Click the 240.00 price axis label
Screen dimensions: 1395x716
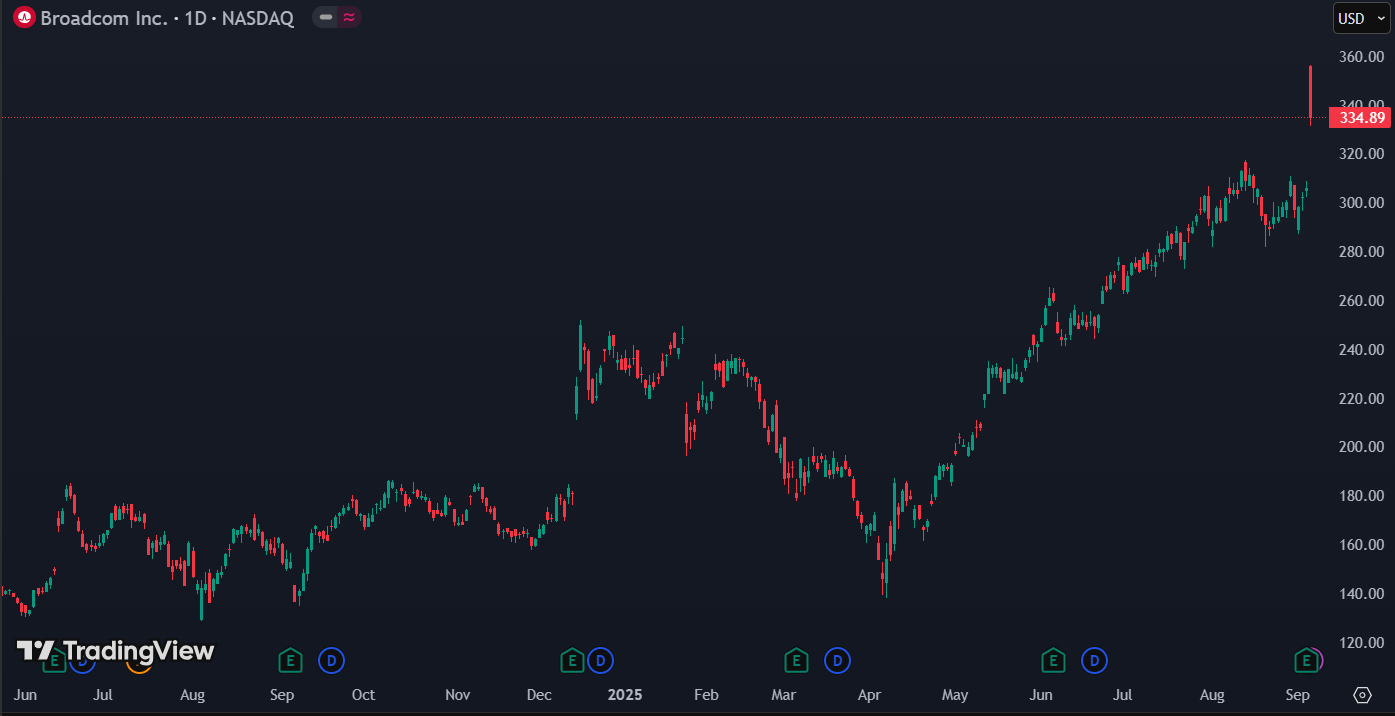1361,350
